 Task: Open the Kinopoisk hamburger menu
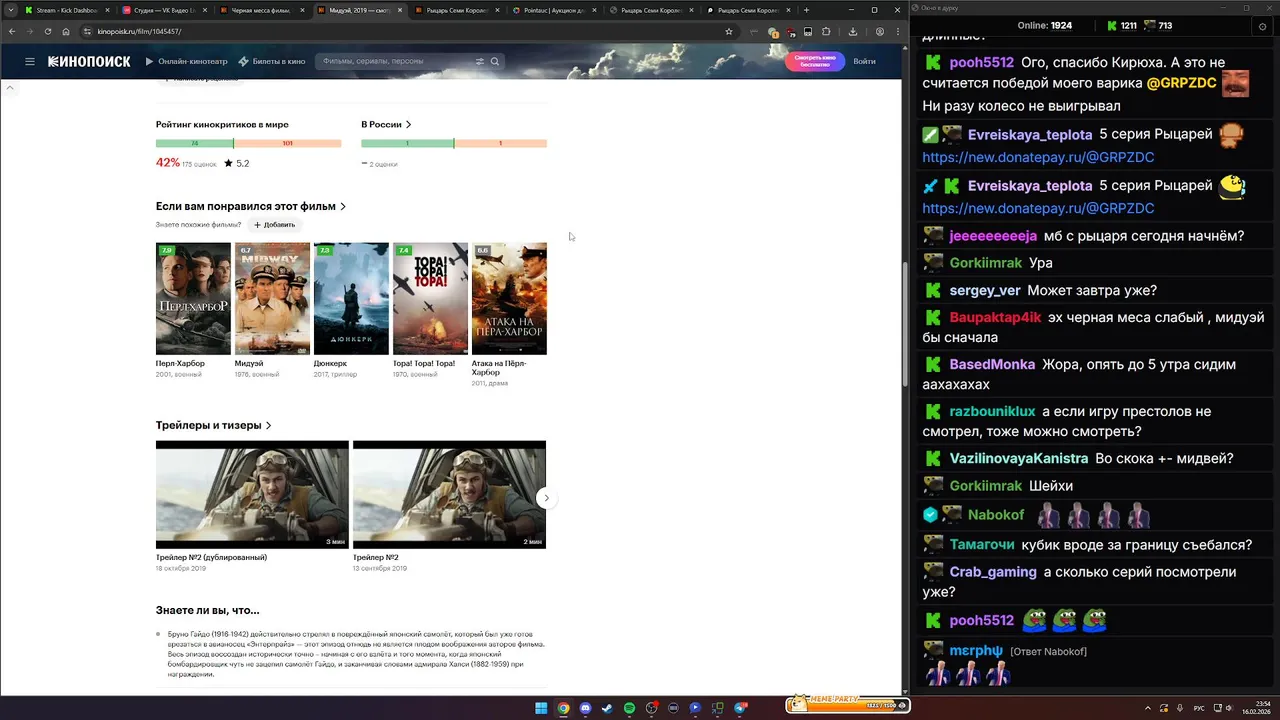(30, 61)
